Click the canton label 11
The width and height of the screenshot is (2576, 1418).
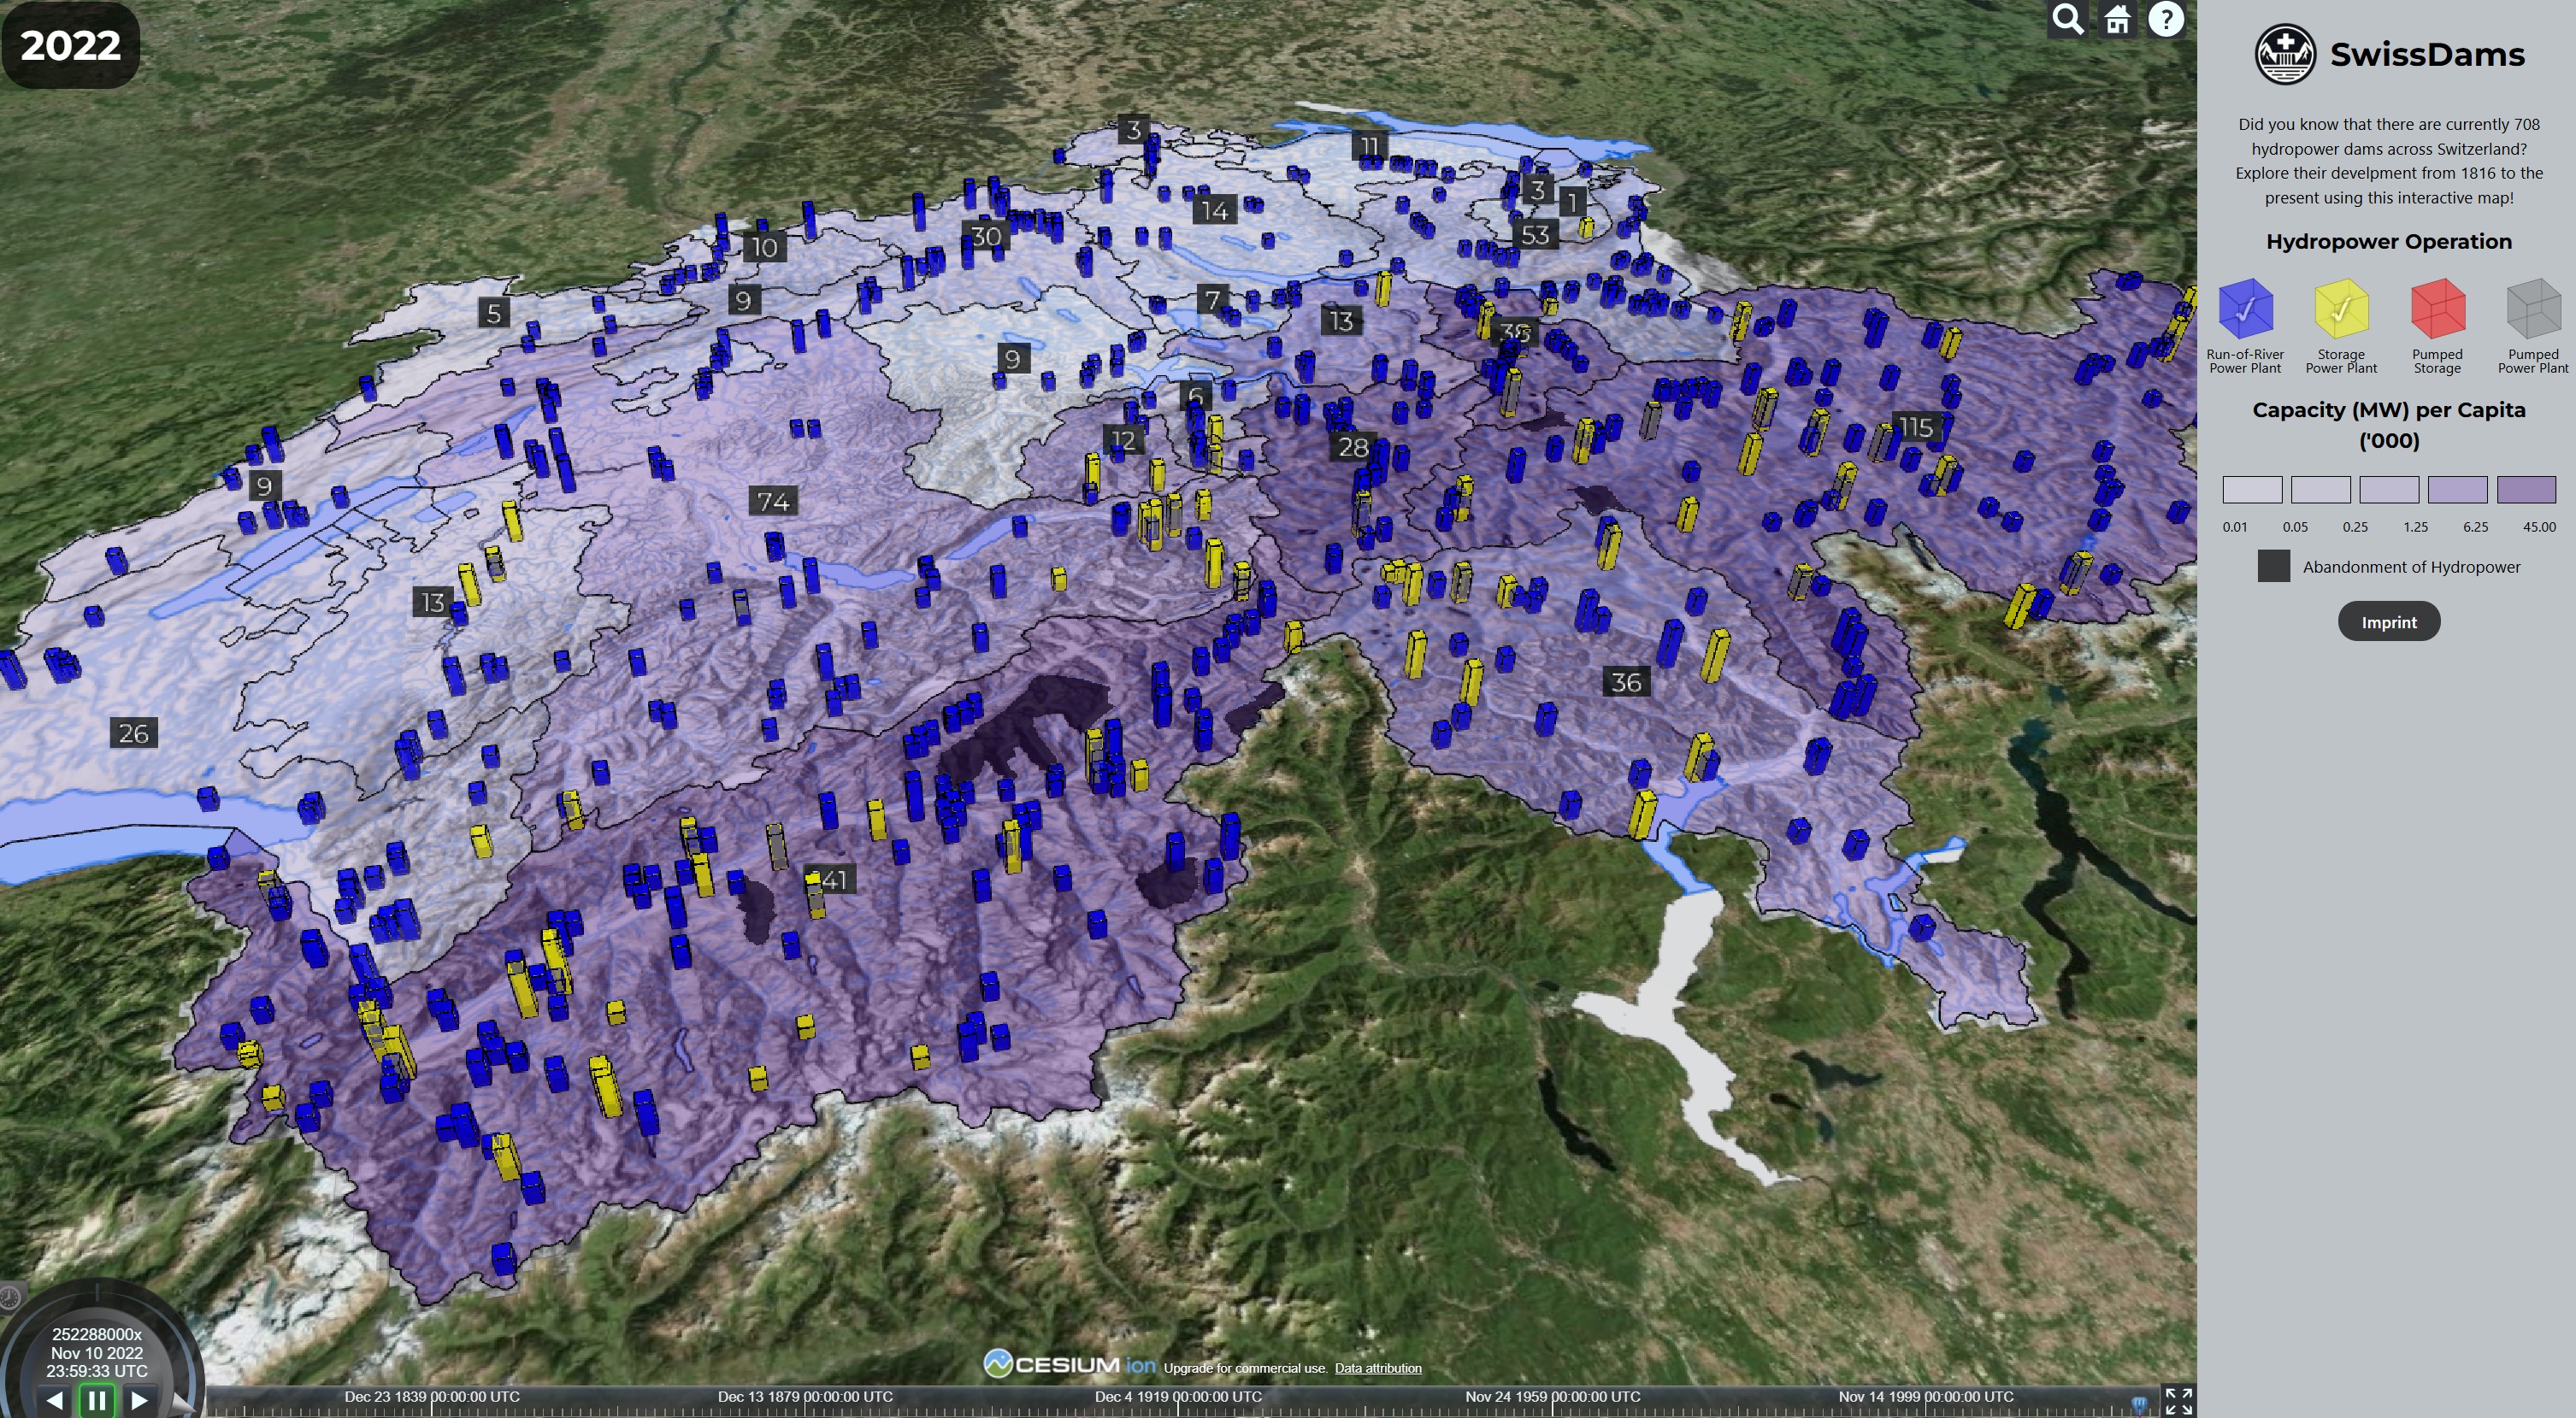(1369, 146)
